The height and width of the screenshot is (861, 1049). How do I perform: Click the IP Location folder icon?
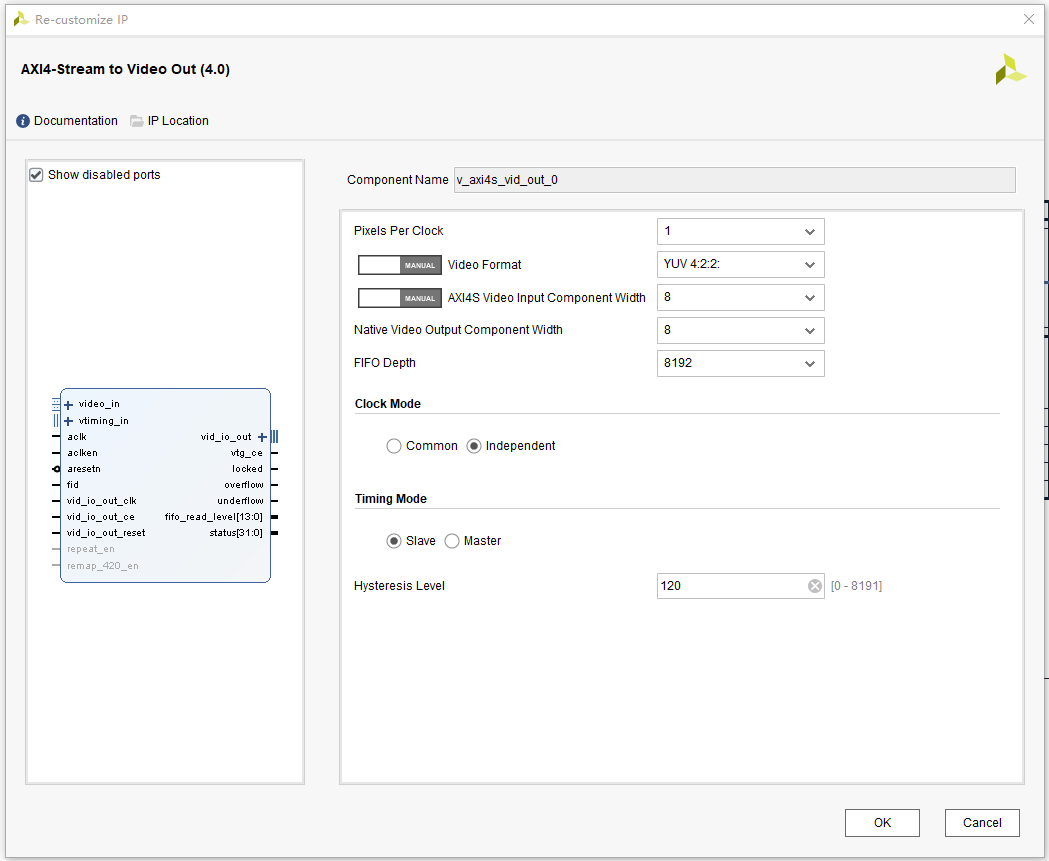pyautogui.click(x=135, y=120)
